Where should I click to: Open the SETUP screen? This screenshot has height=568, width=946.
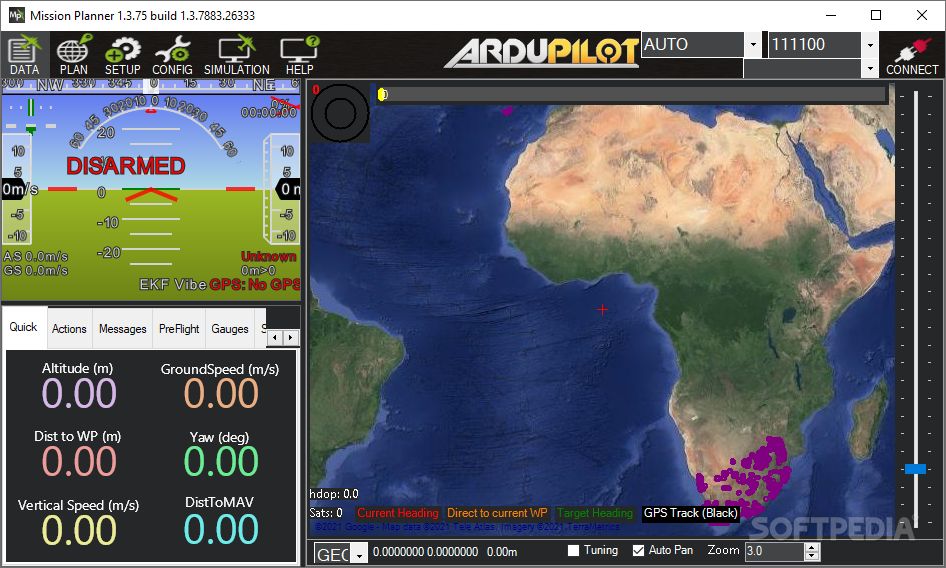pos(122,55)
